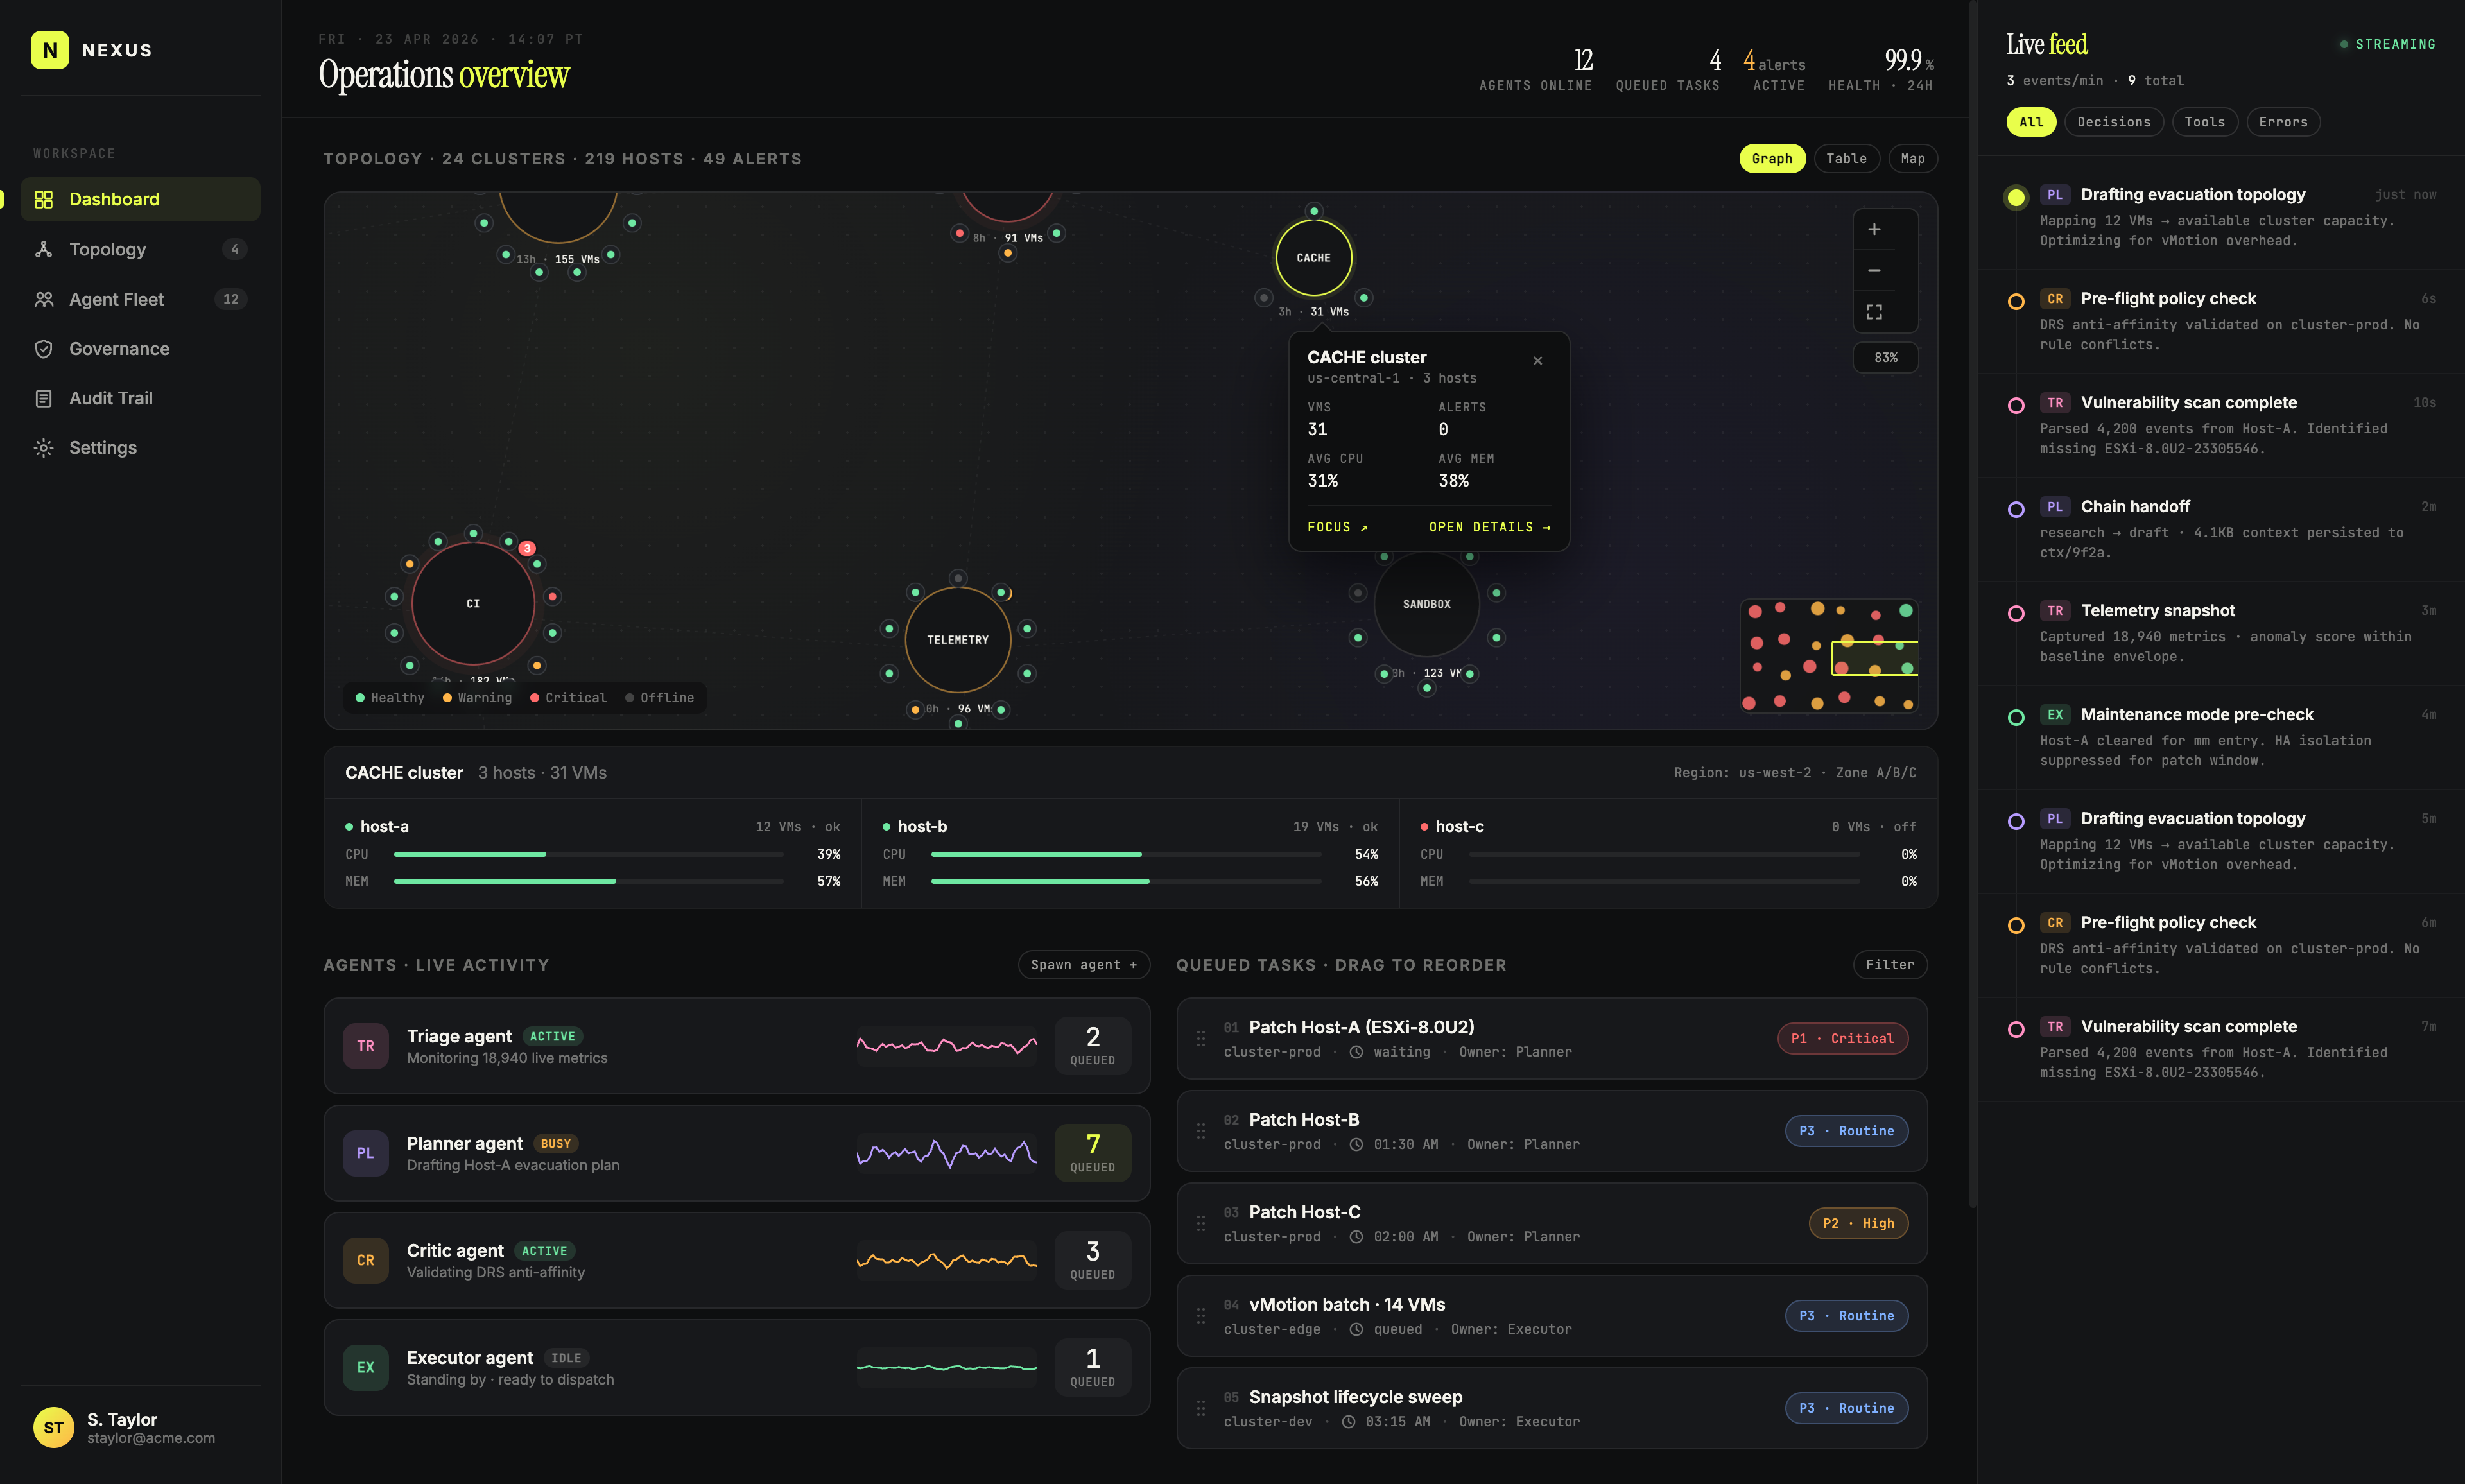This screenshot has height=1484, width=2465.
Task: Click the TR Triage agent avatar
Action: click(x=366, y=1046)
